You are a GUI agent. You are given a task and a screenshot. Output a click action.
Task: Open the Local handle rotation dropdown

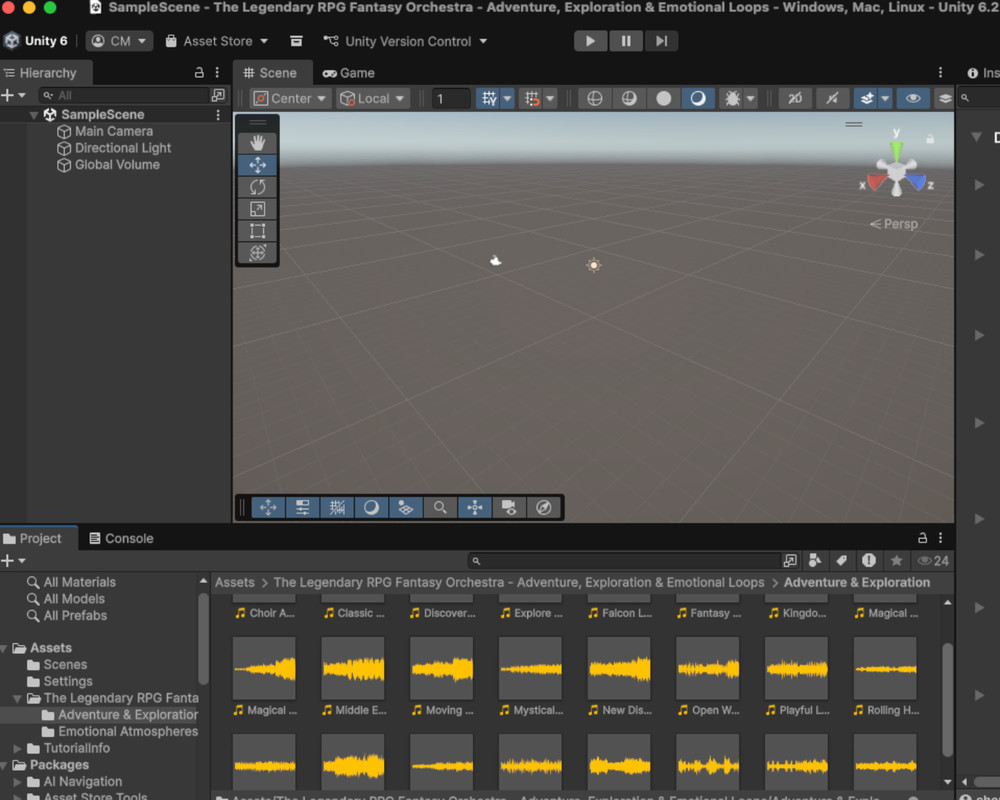pyautogui.click(x=373, y=98)
